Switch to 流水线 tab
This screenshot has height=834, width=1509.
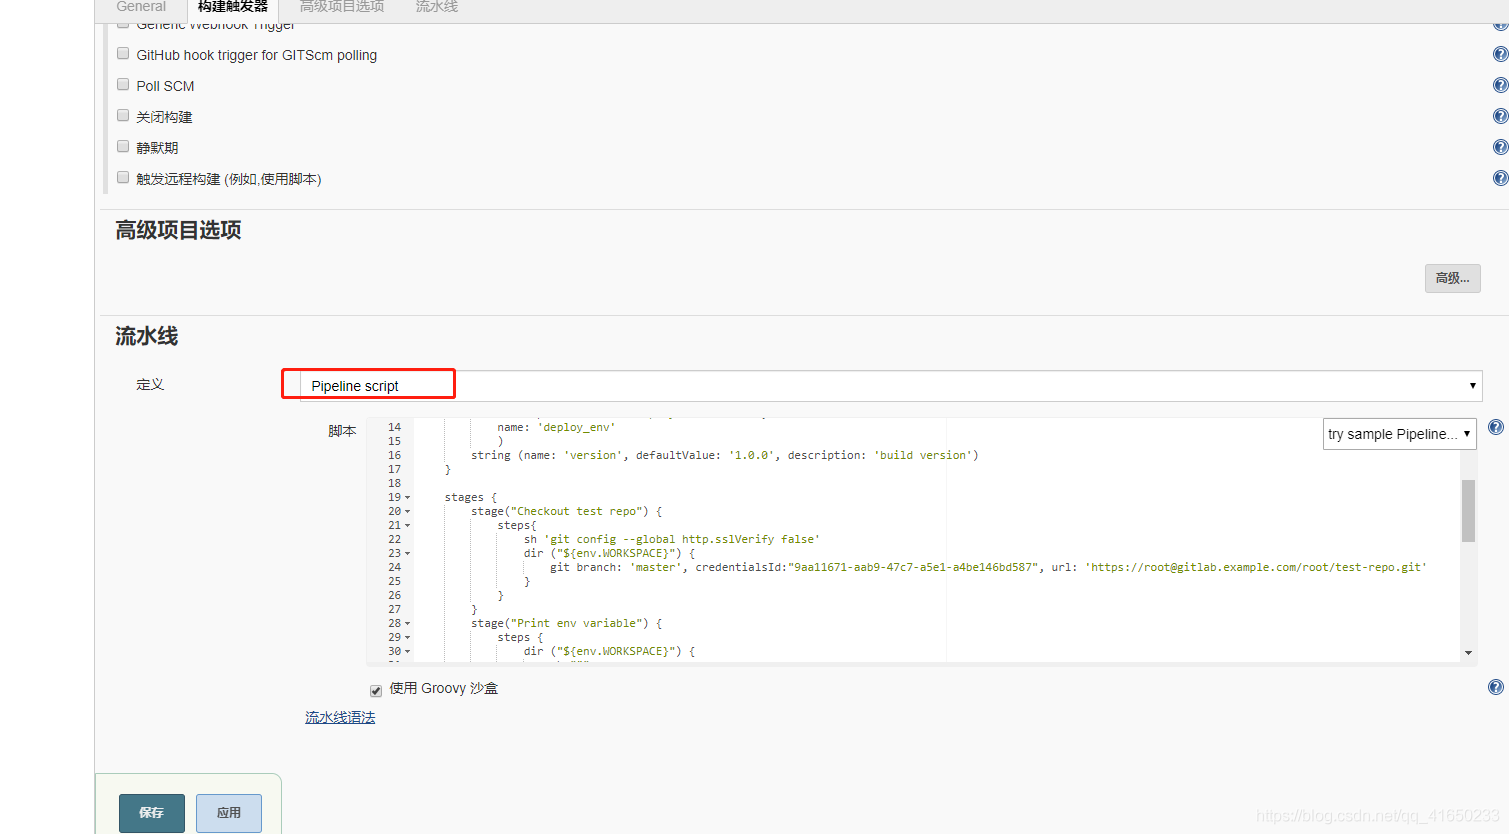pyautogui.click(x=437, y=7)
